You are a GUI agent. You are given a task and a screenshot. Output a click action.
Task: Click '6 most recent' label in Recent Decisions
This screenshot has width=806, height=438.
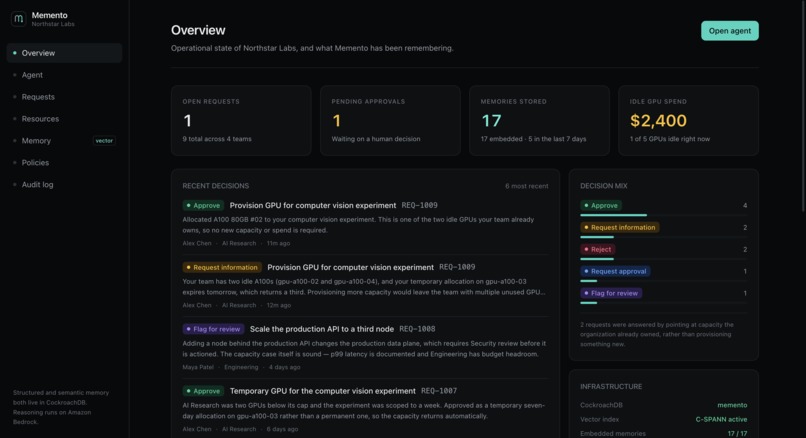pos(526,186)
